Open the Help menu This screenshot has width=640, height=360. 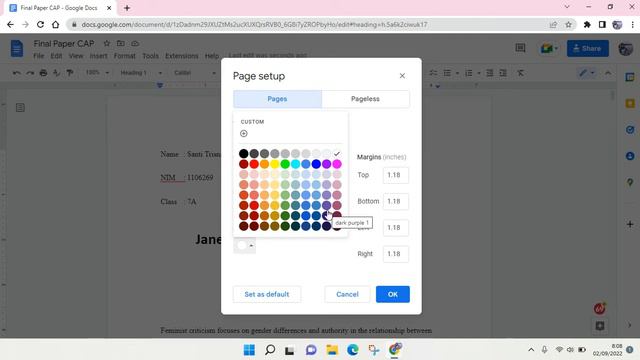[x=212, y=56]
